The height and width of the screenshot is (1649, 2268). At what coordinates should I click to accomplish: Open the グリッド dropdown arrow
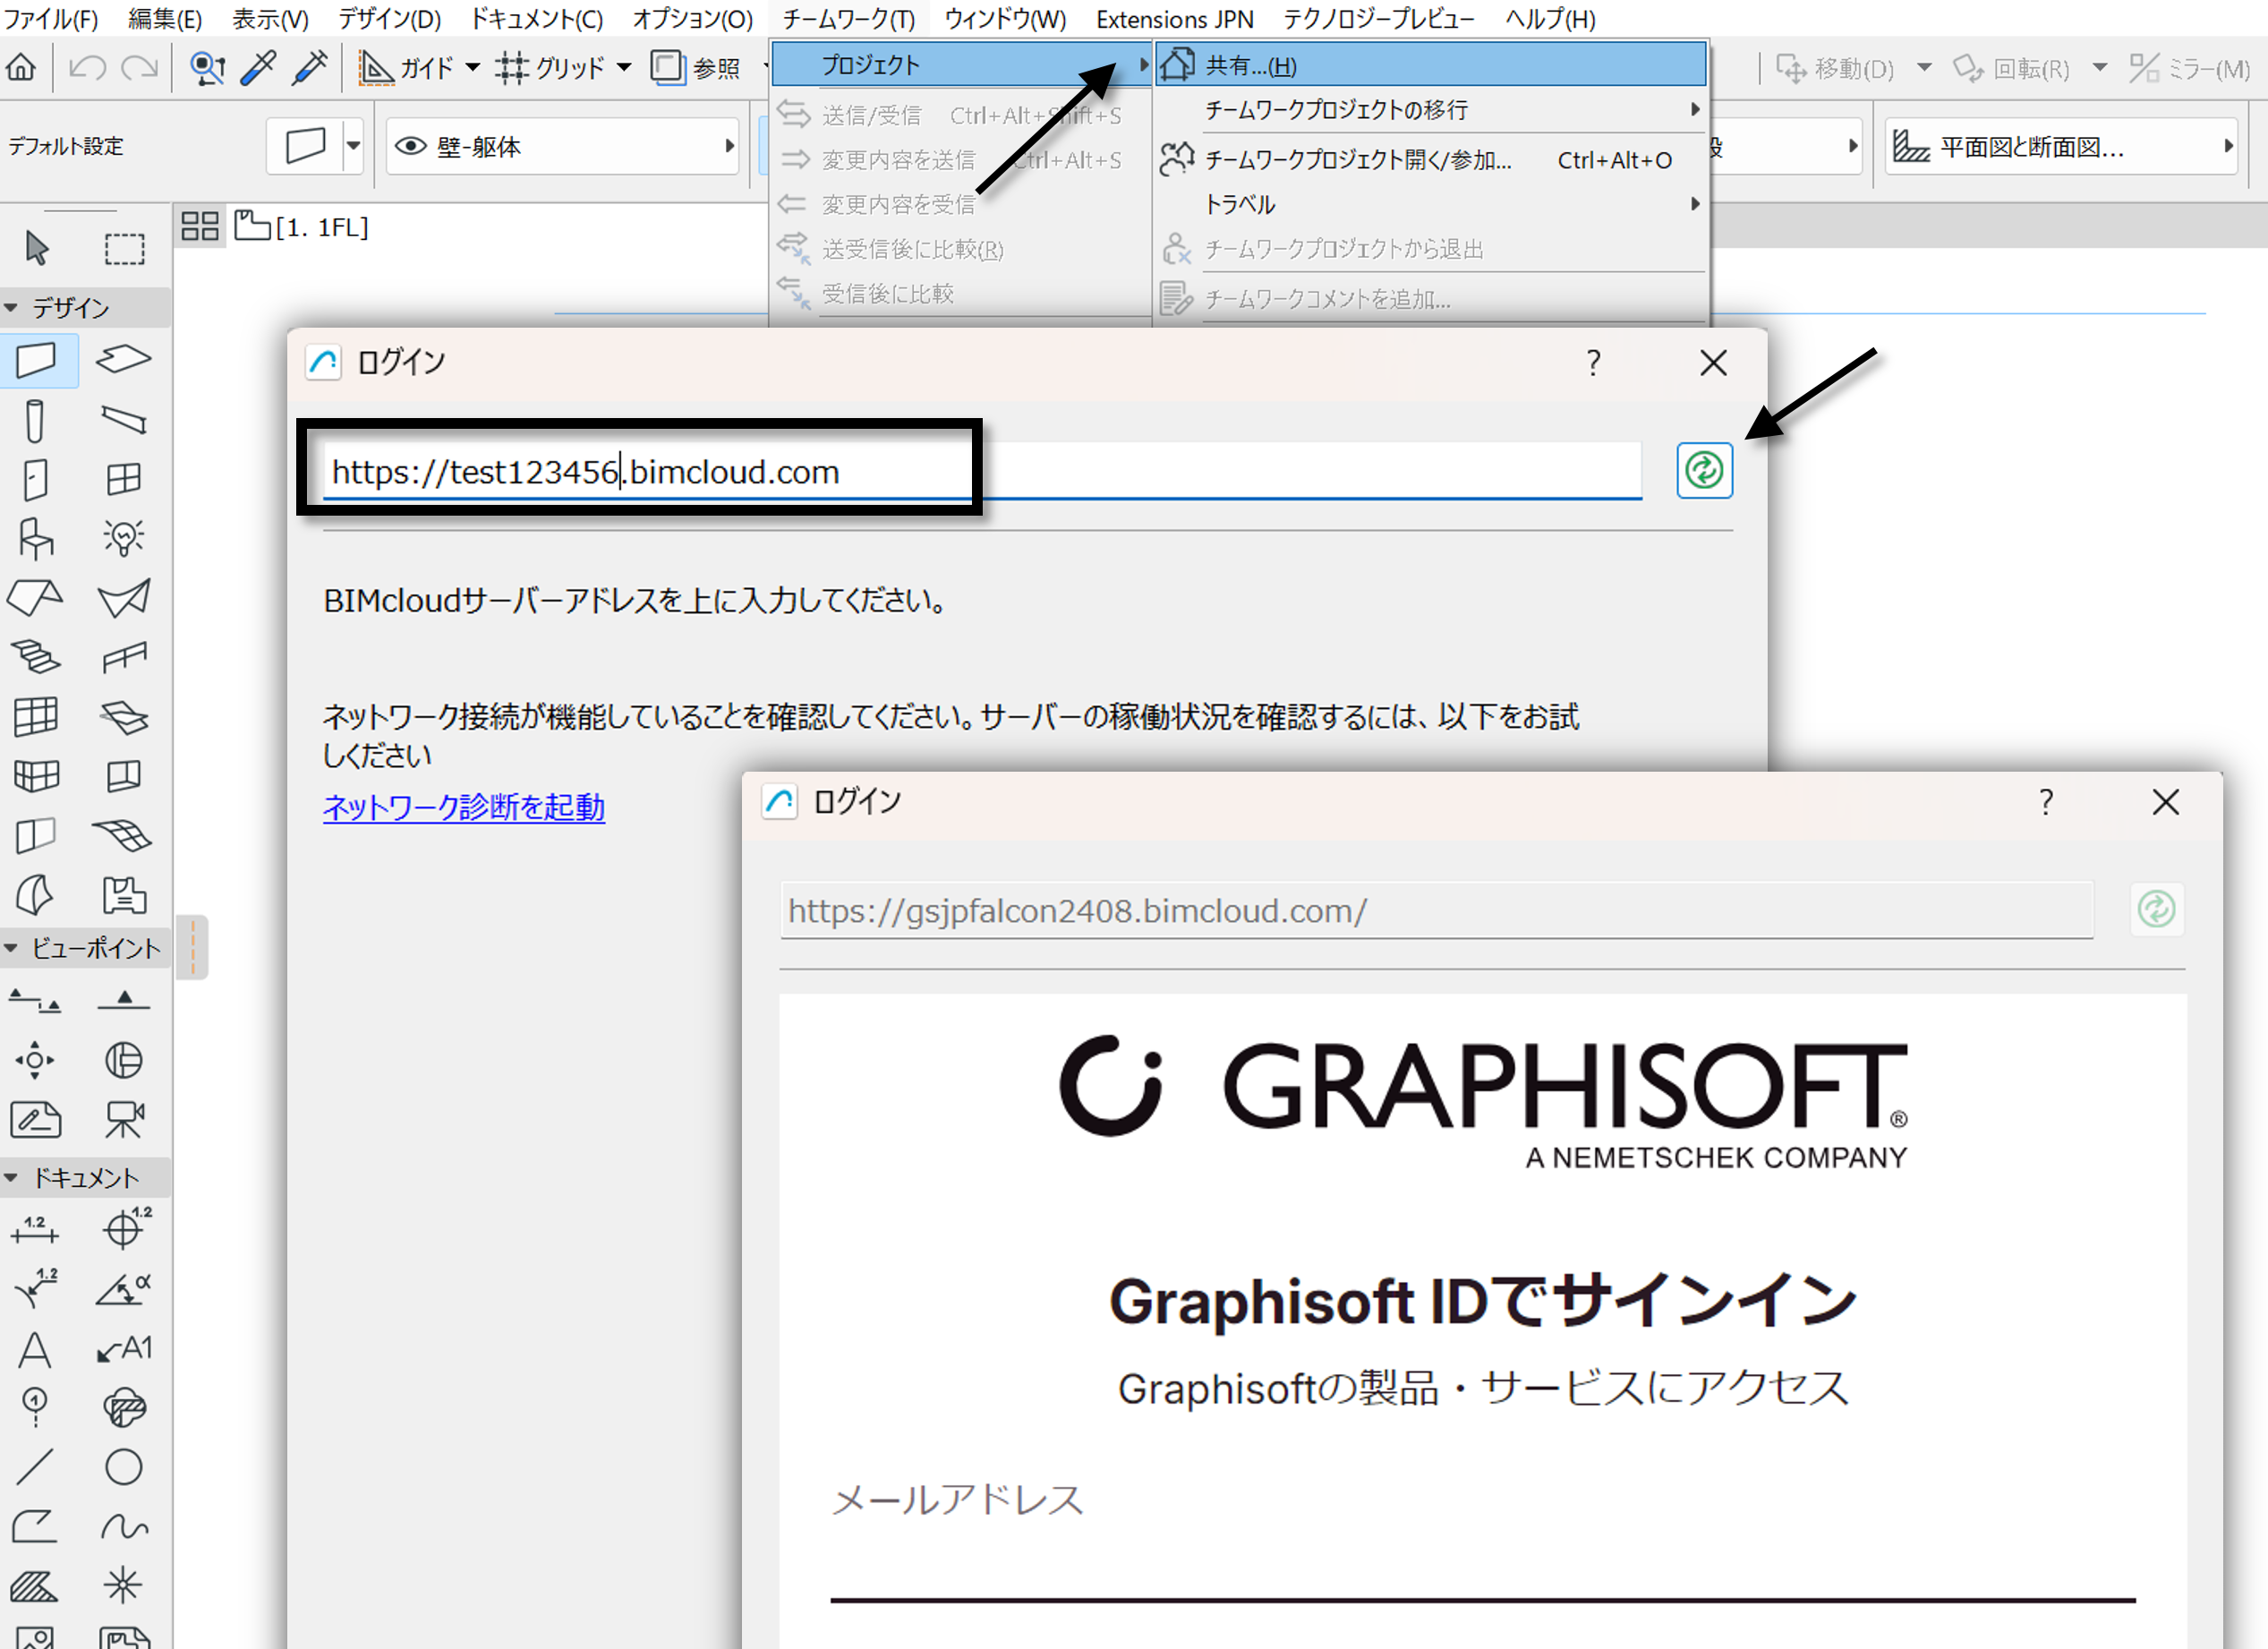(624, 68)
